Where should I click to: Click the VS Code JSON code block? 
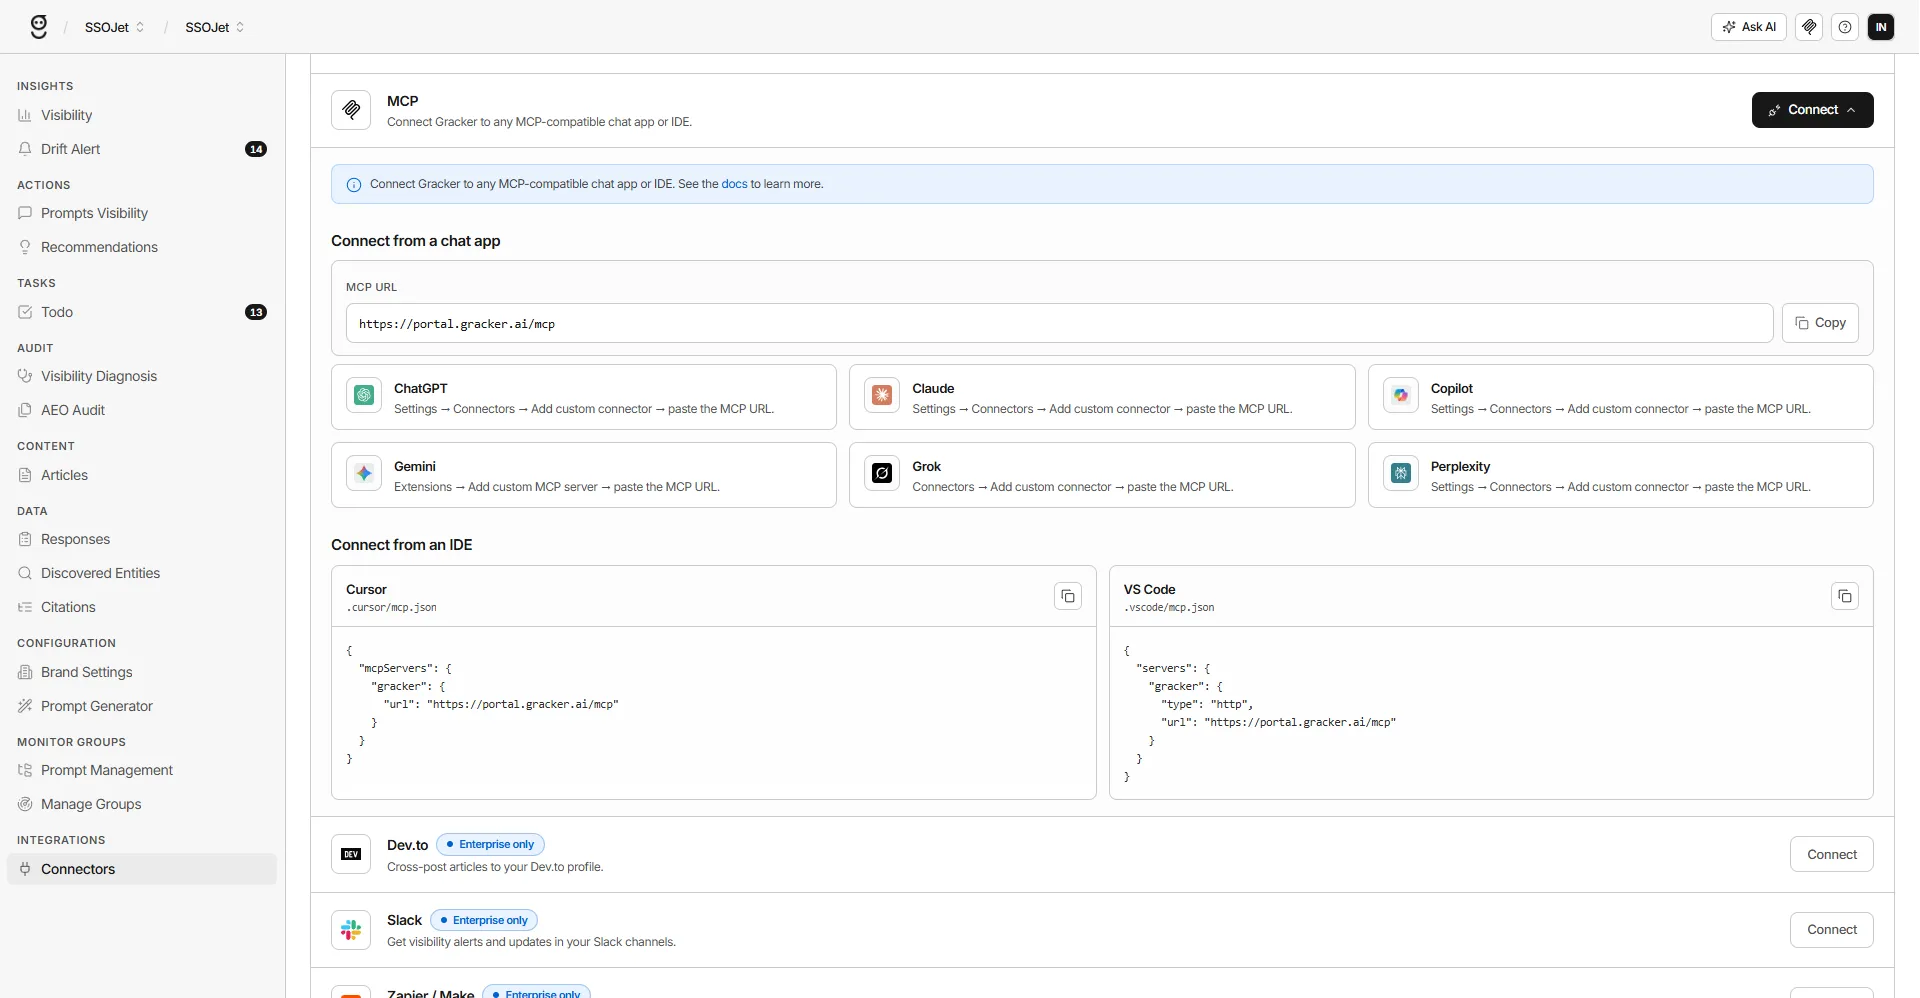point(1491,713)
